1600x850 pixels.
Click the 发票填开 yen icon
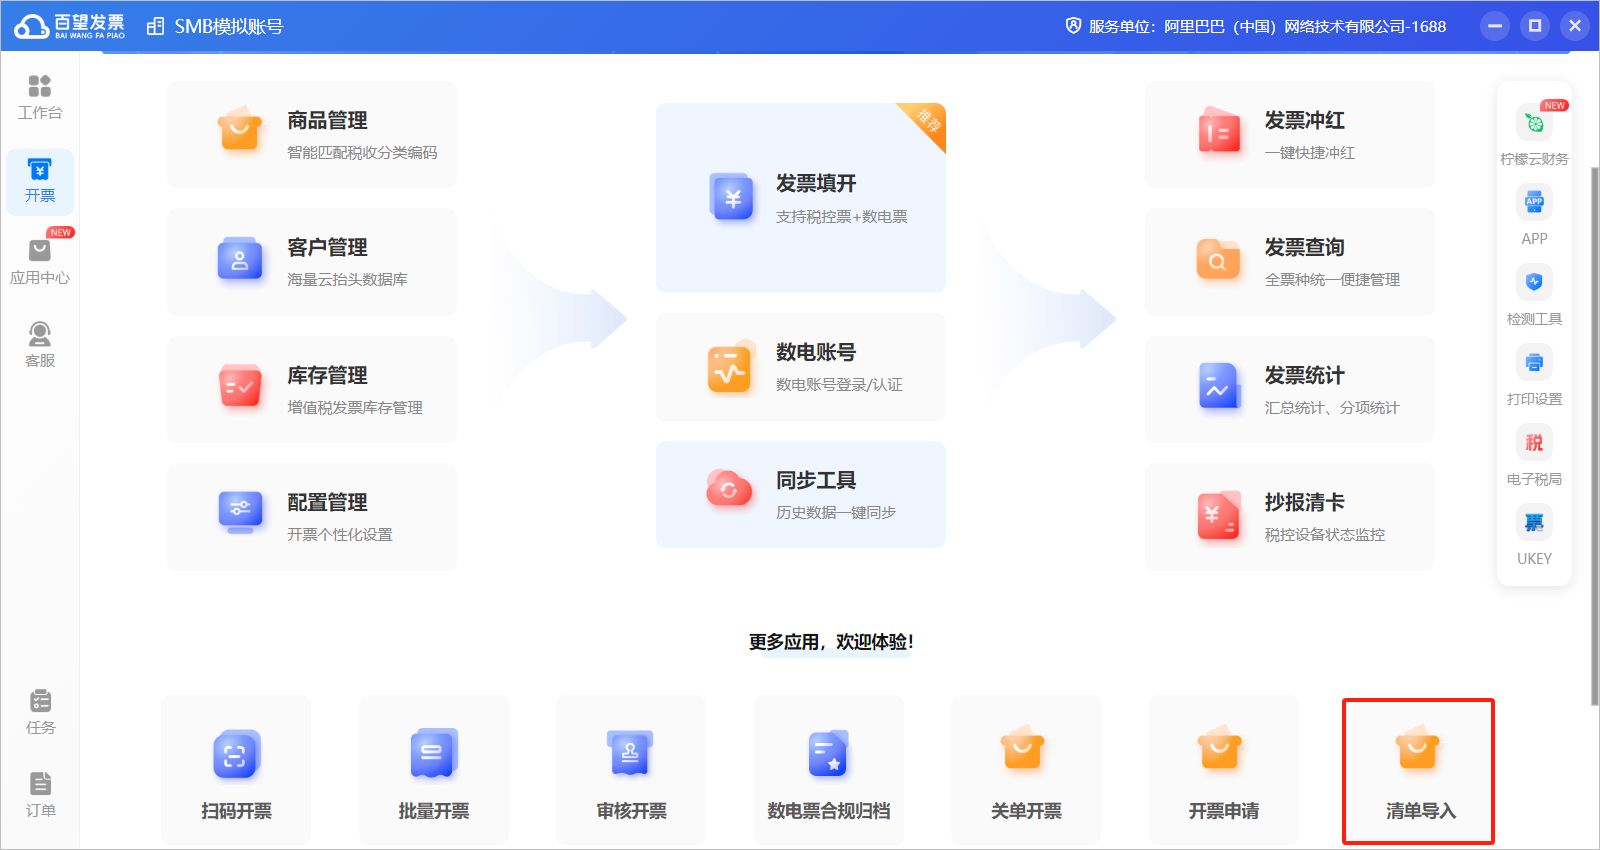click(x=732, y=197)
